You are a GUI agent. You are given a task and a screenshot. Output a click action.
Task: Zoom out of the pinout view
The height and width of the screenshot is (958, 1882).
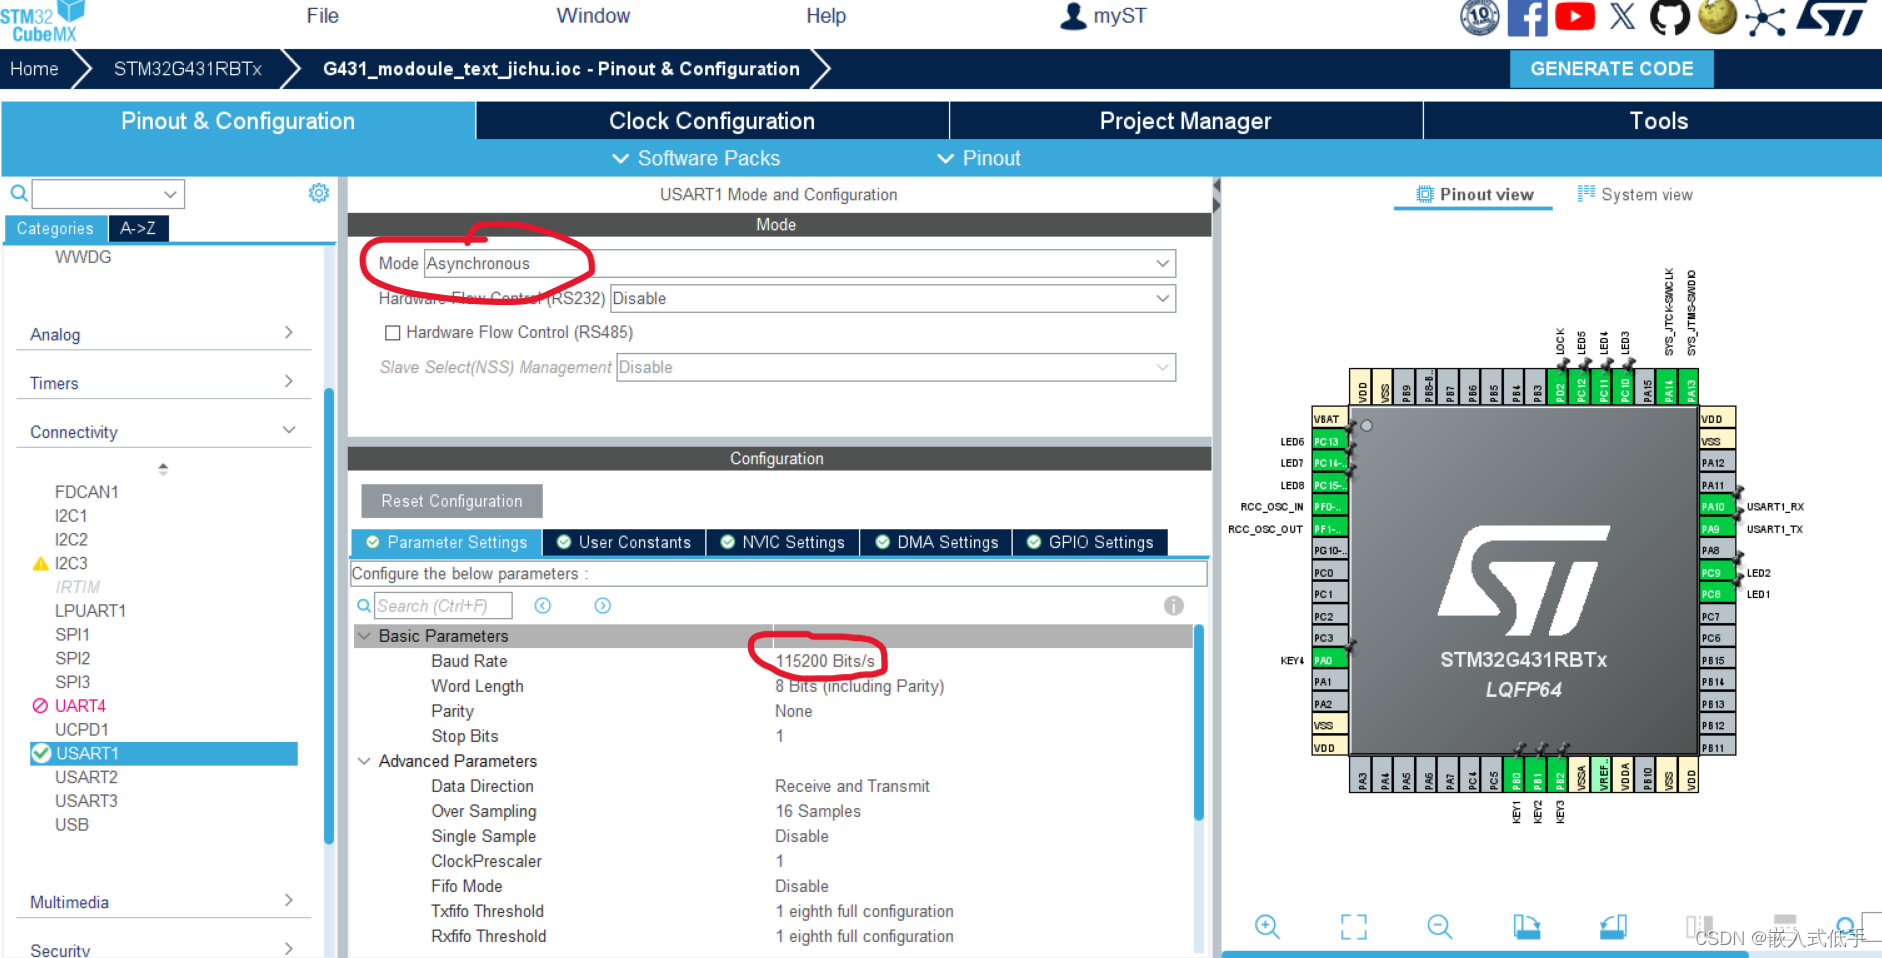click(1440, 927)
